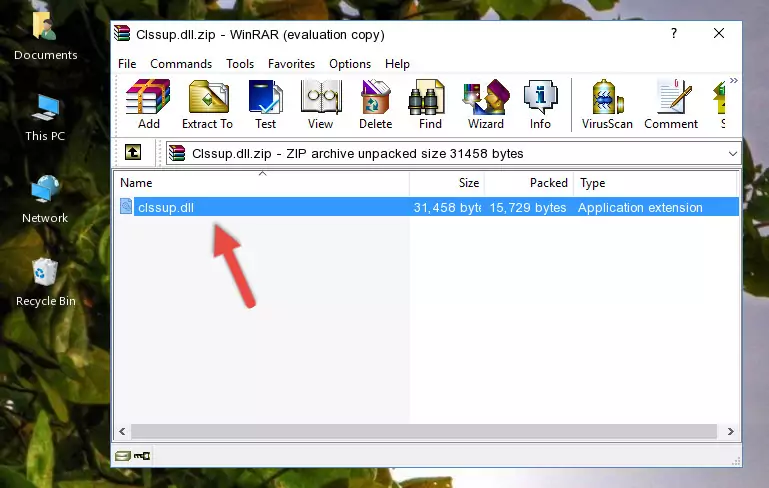769x488 pixels.
Task: Open the Favorites menu
Action: 291,64
